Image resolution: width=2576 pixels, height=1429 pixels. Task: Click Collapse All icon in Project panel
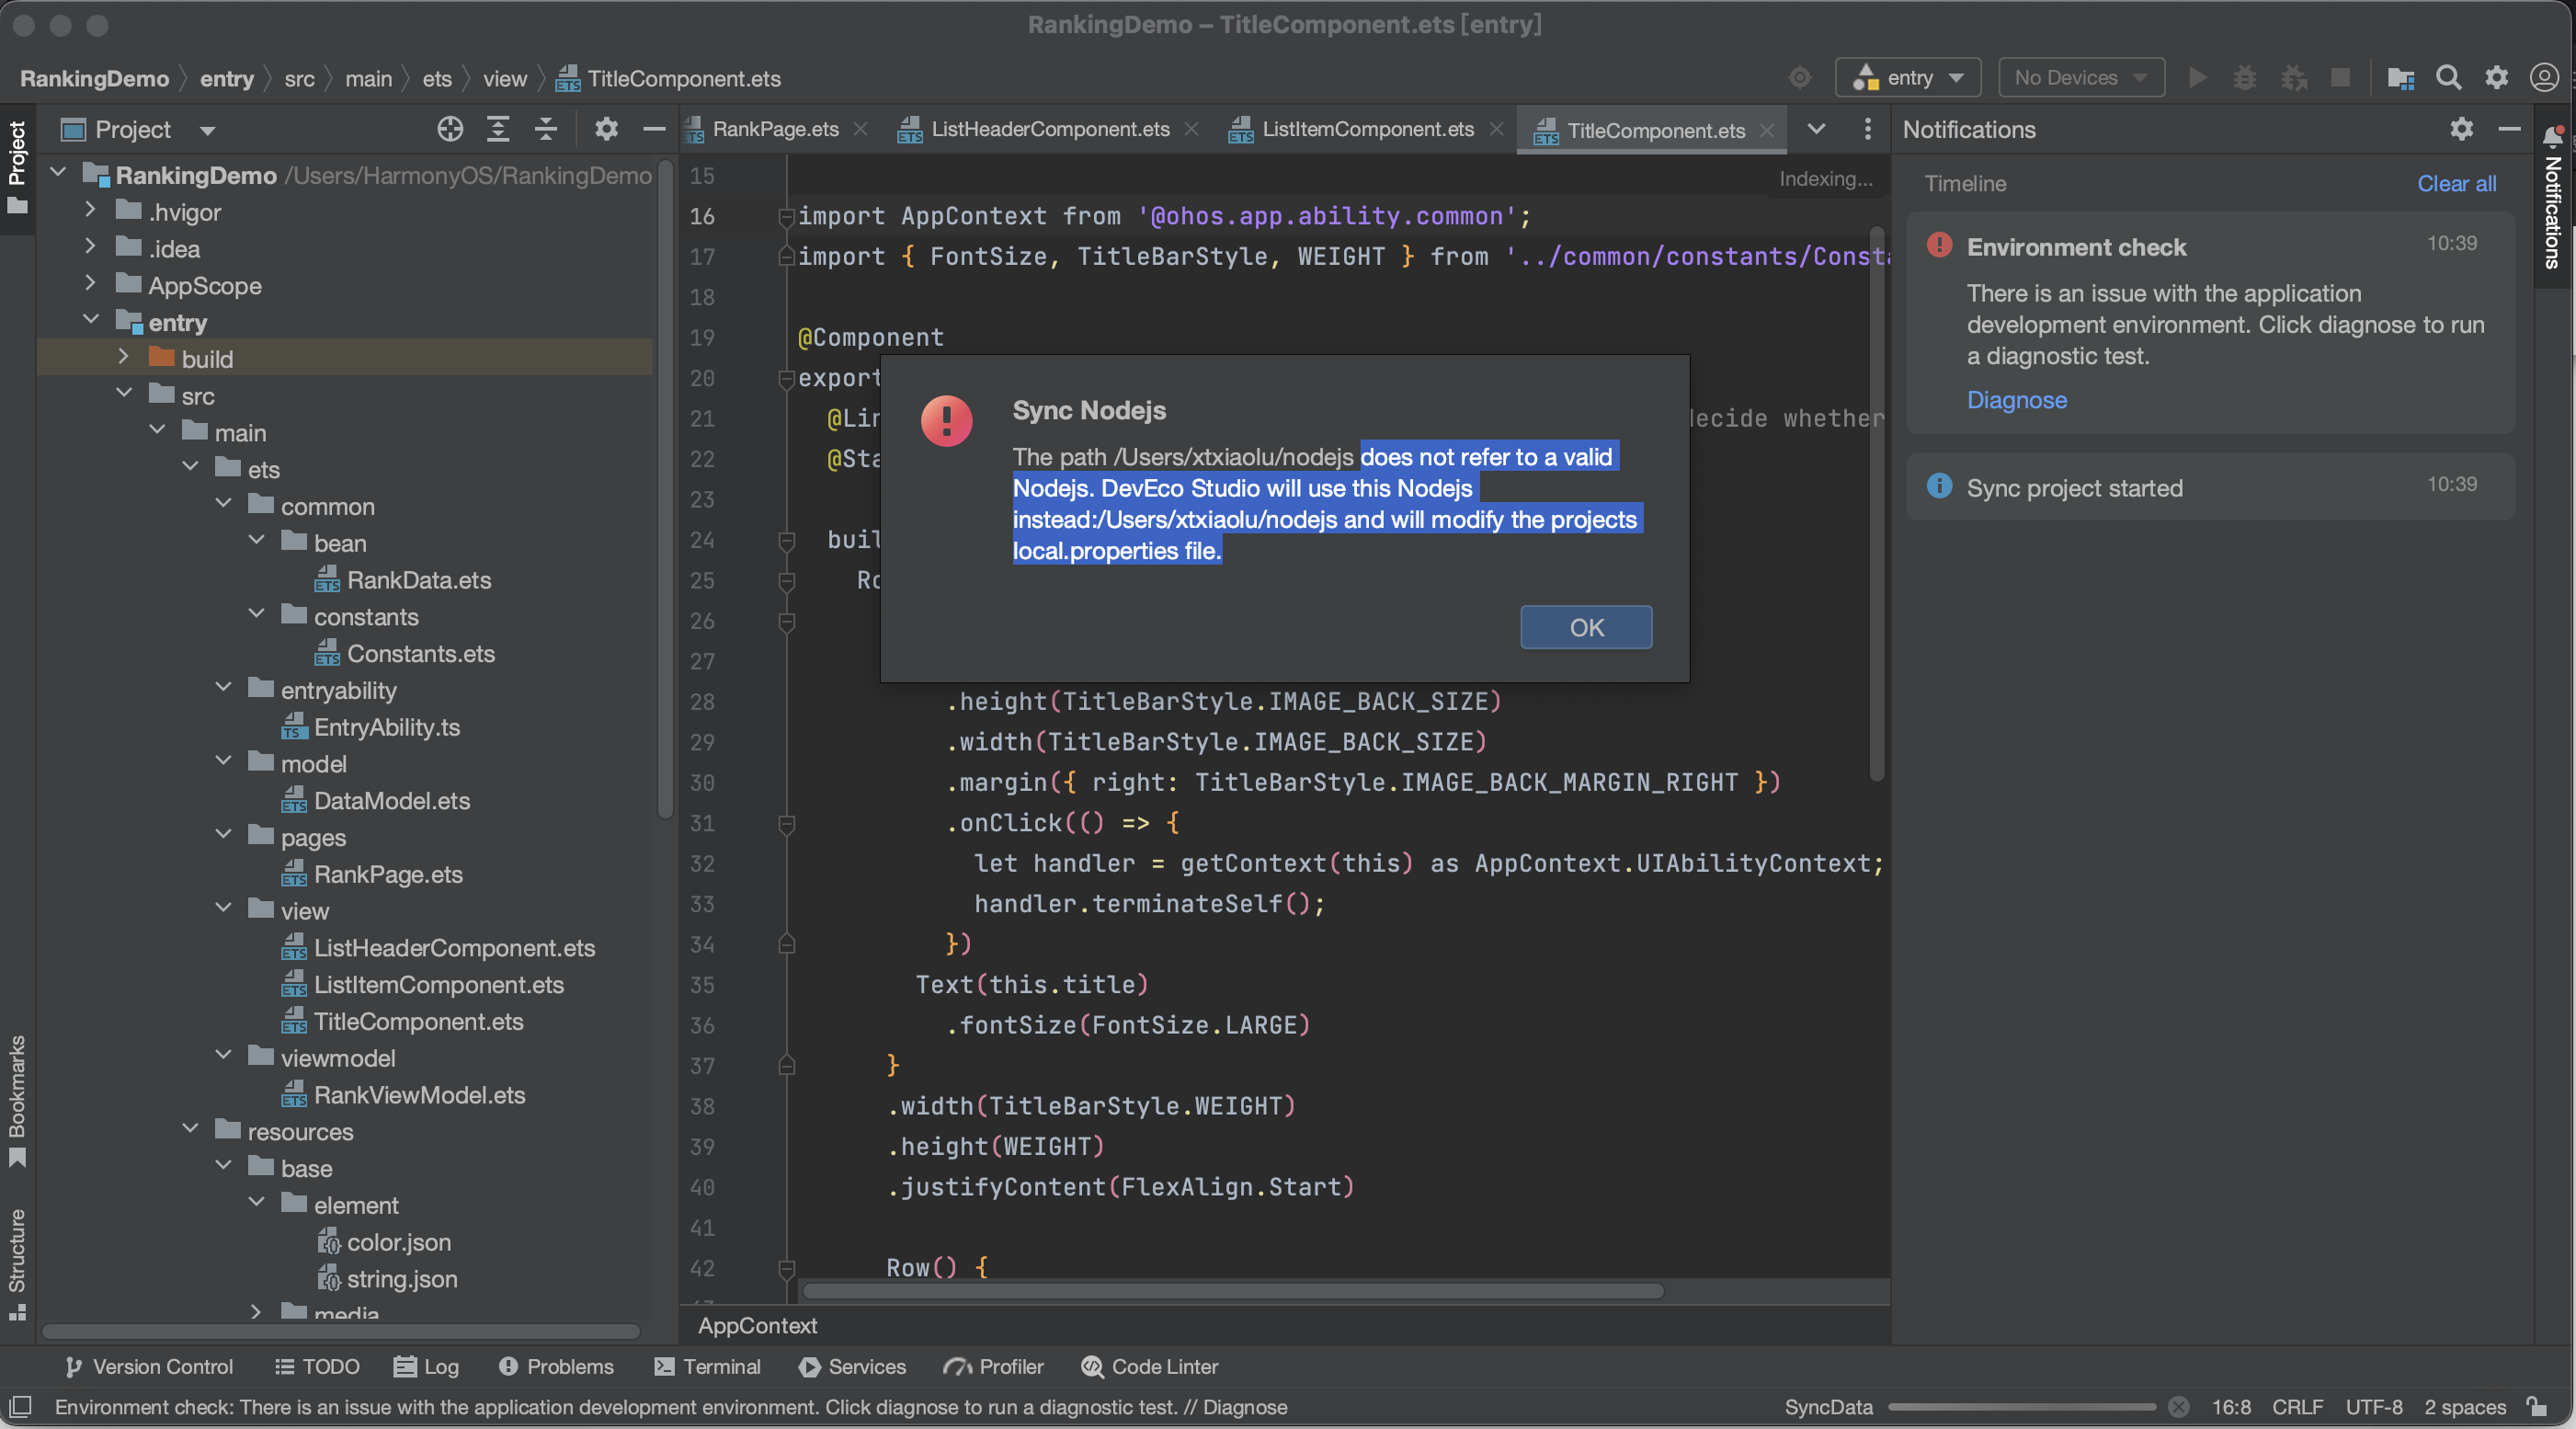click(x=546, y=129)
